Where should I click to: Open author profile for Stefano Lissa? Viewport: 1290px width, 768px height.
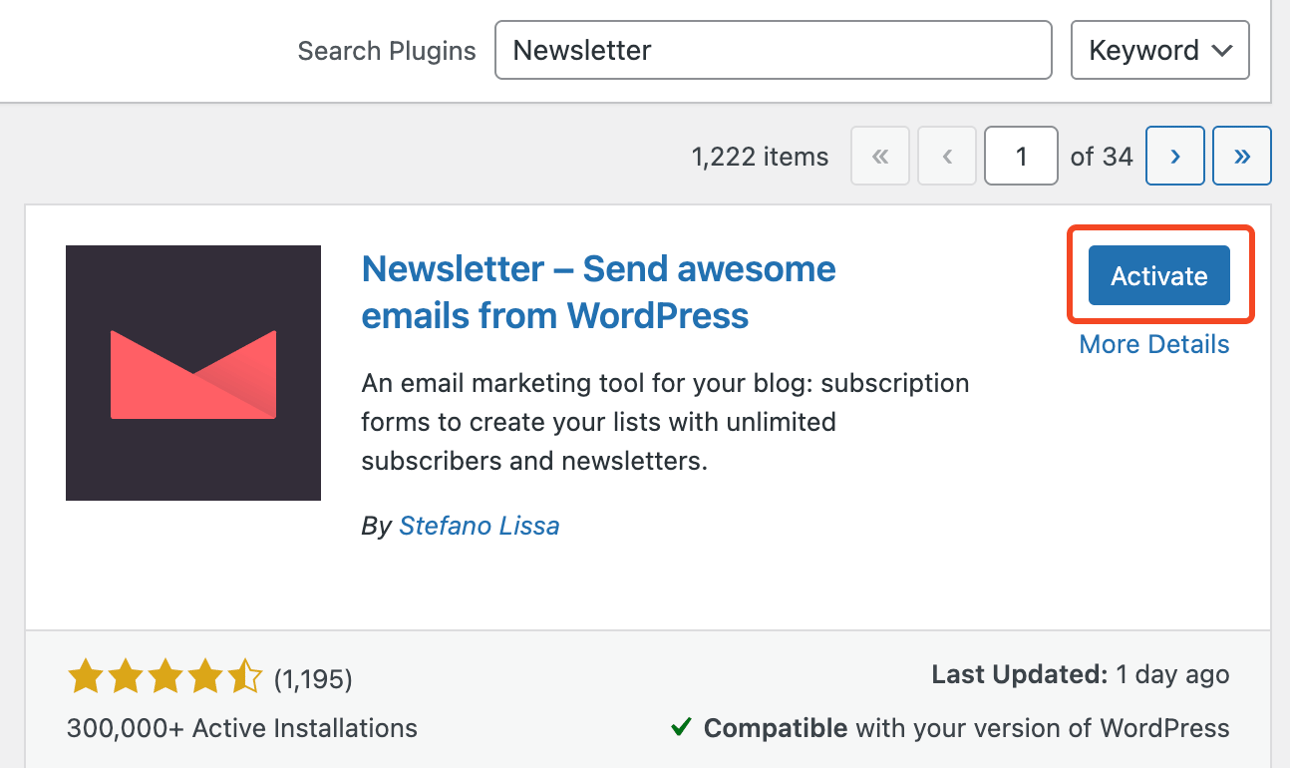click(x=479, y=525)
